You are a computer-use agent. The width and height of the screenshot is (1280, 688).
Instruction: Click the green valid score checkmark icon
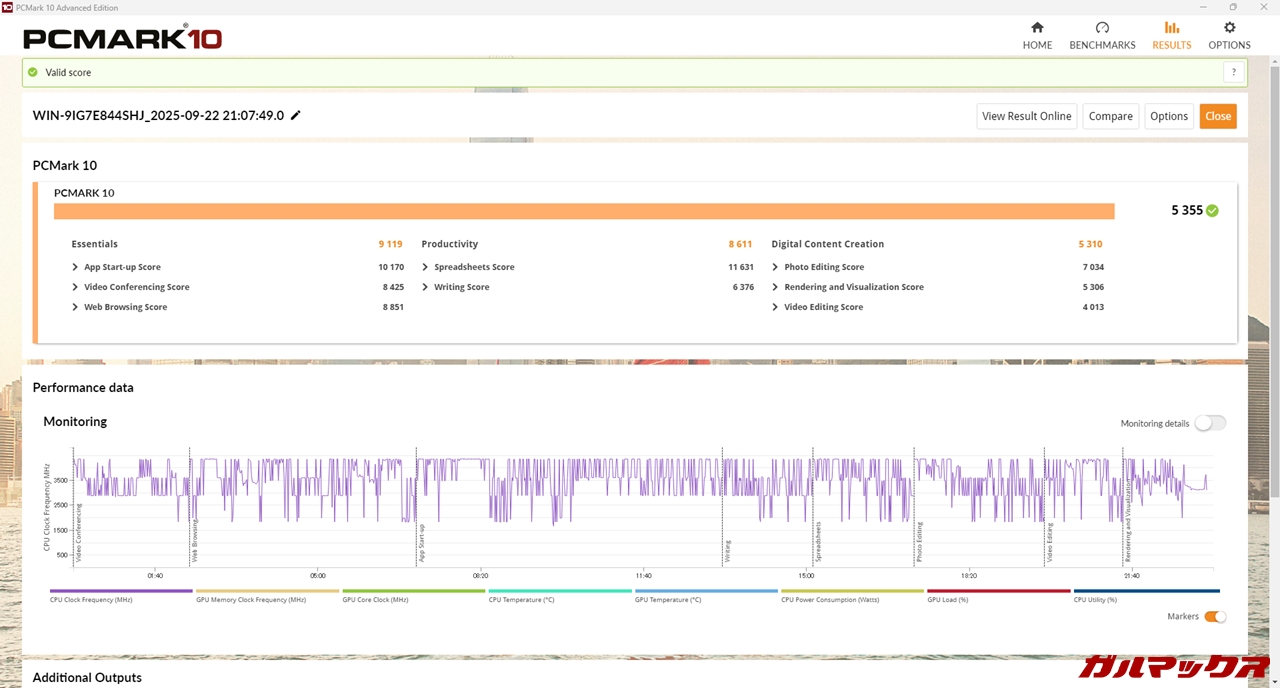33,72
